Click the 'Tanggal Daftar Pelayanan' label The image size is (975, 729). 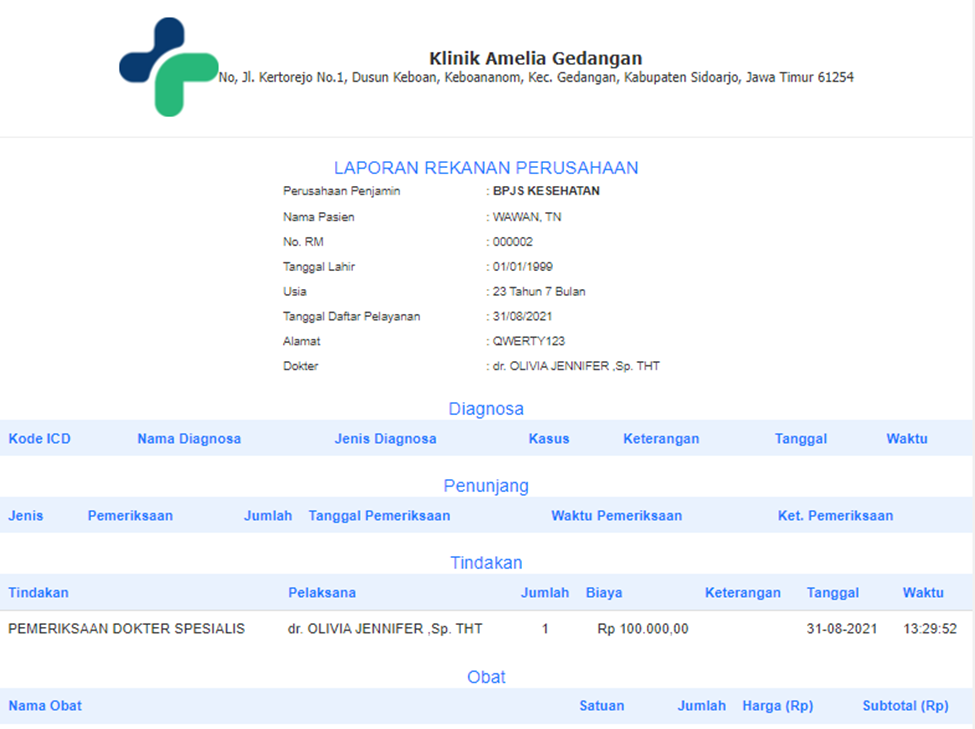coord(351,317)
